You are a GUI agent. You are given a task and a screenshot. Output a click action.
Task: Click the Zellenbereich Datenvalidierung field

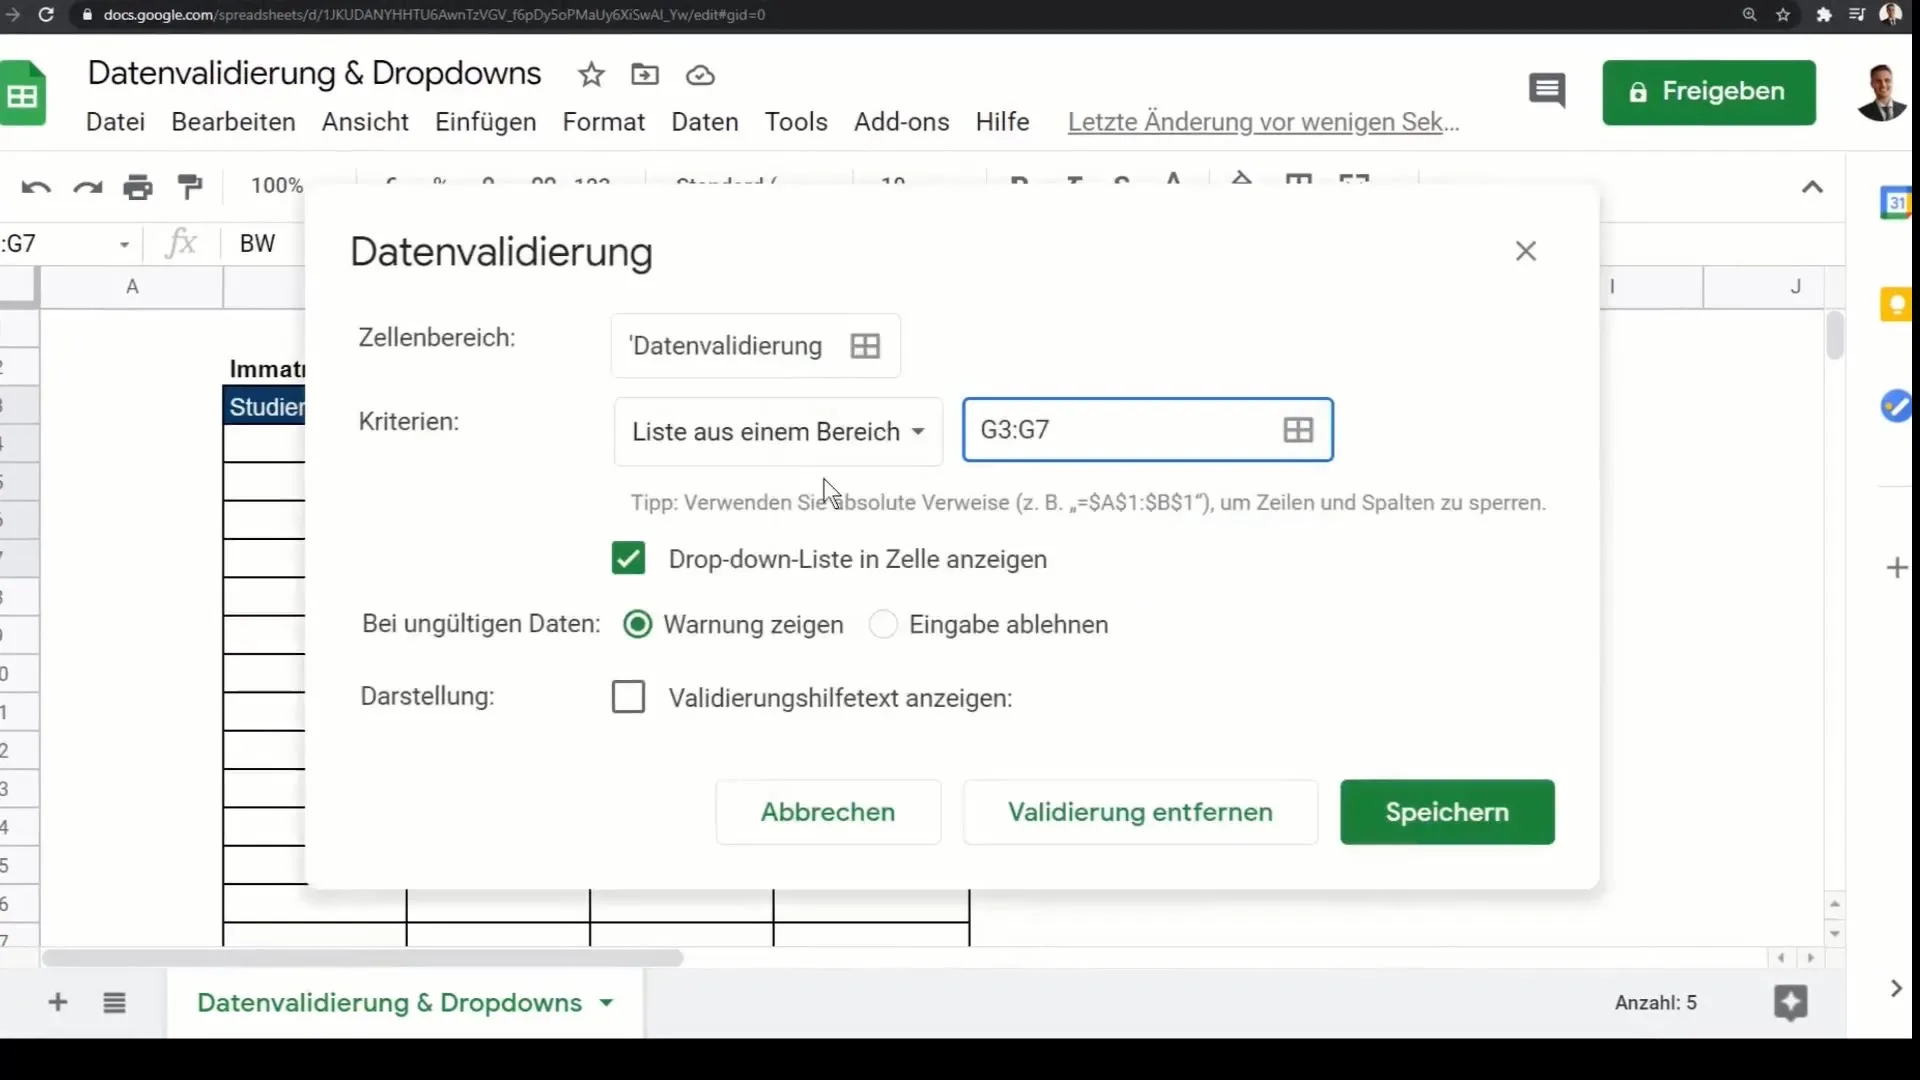[x=755, y=346]
